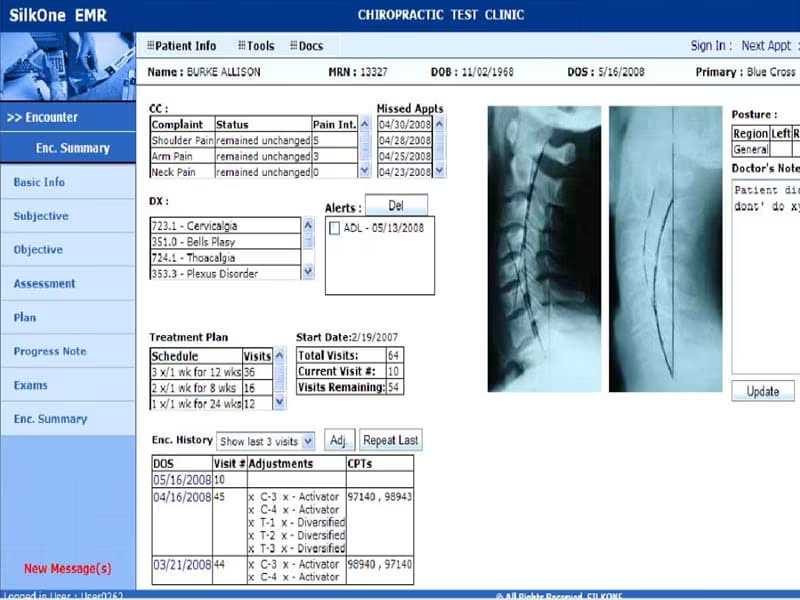
Task: Click CPT codes 97140 , 98943
Action: point(380,496)
